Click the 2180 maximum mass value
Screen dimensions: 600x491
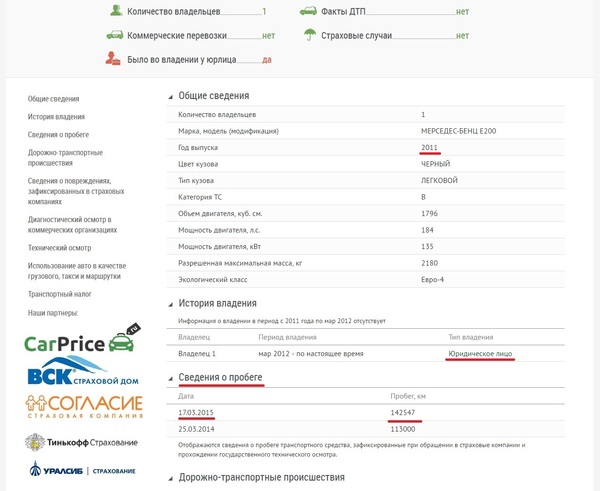coord(429,263)
